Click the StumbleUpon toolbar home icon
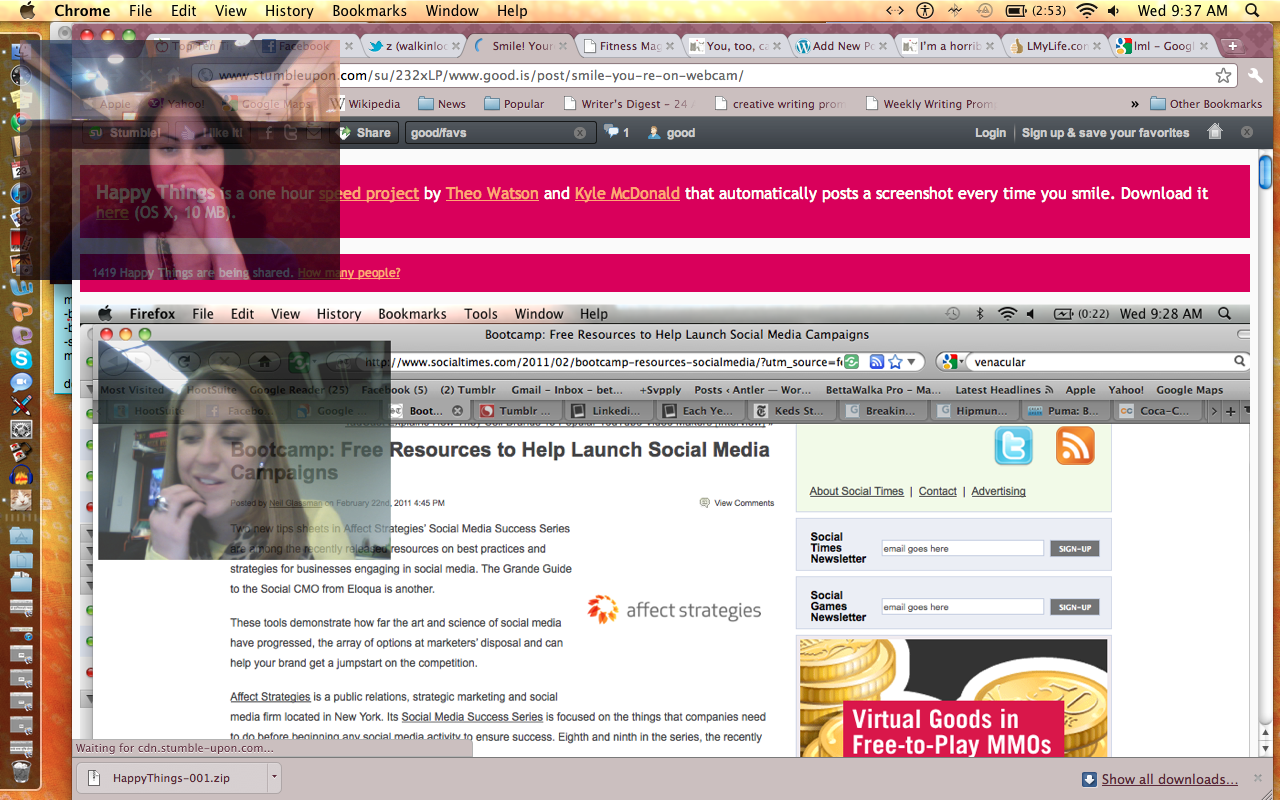The height and width of the screenshot is (800, 1280). 1215,132
